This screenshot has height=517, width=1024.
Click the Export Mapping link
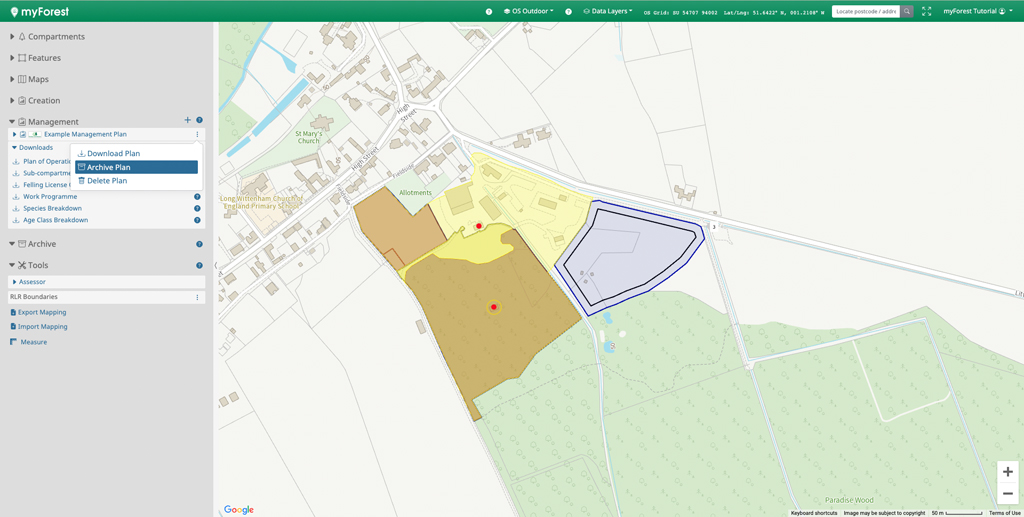coord(42,312)
